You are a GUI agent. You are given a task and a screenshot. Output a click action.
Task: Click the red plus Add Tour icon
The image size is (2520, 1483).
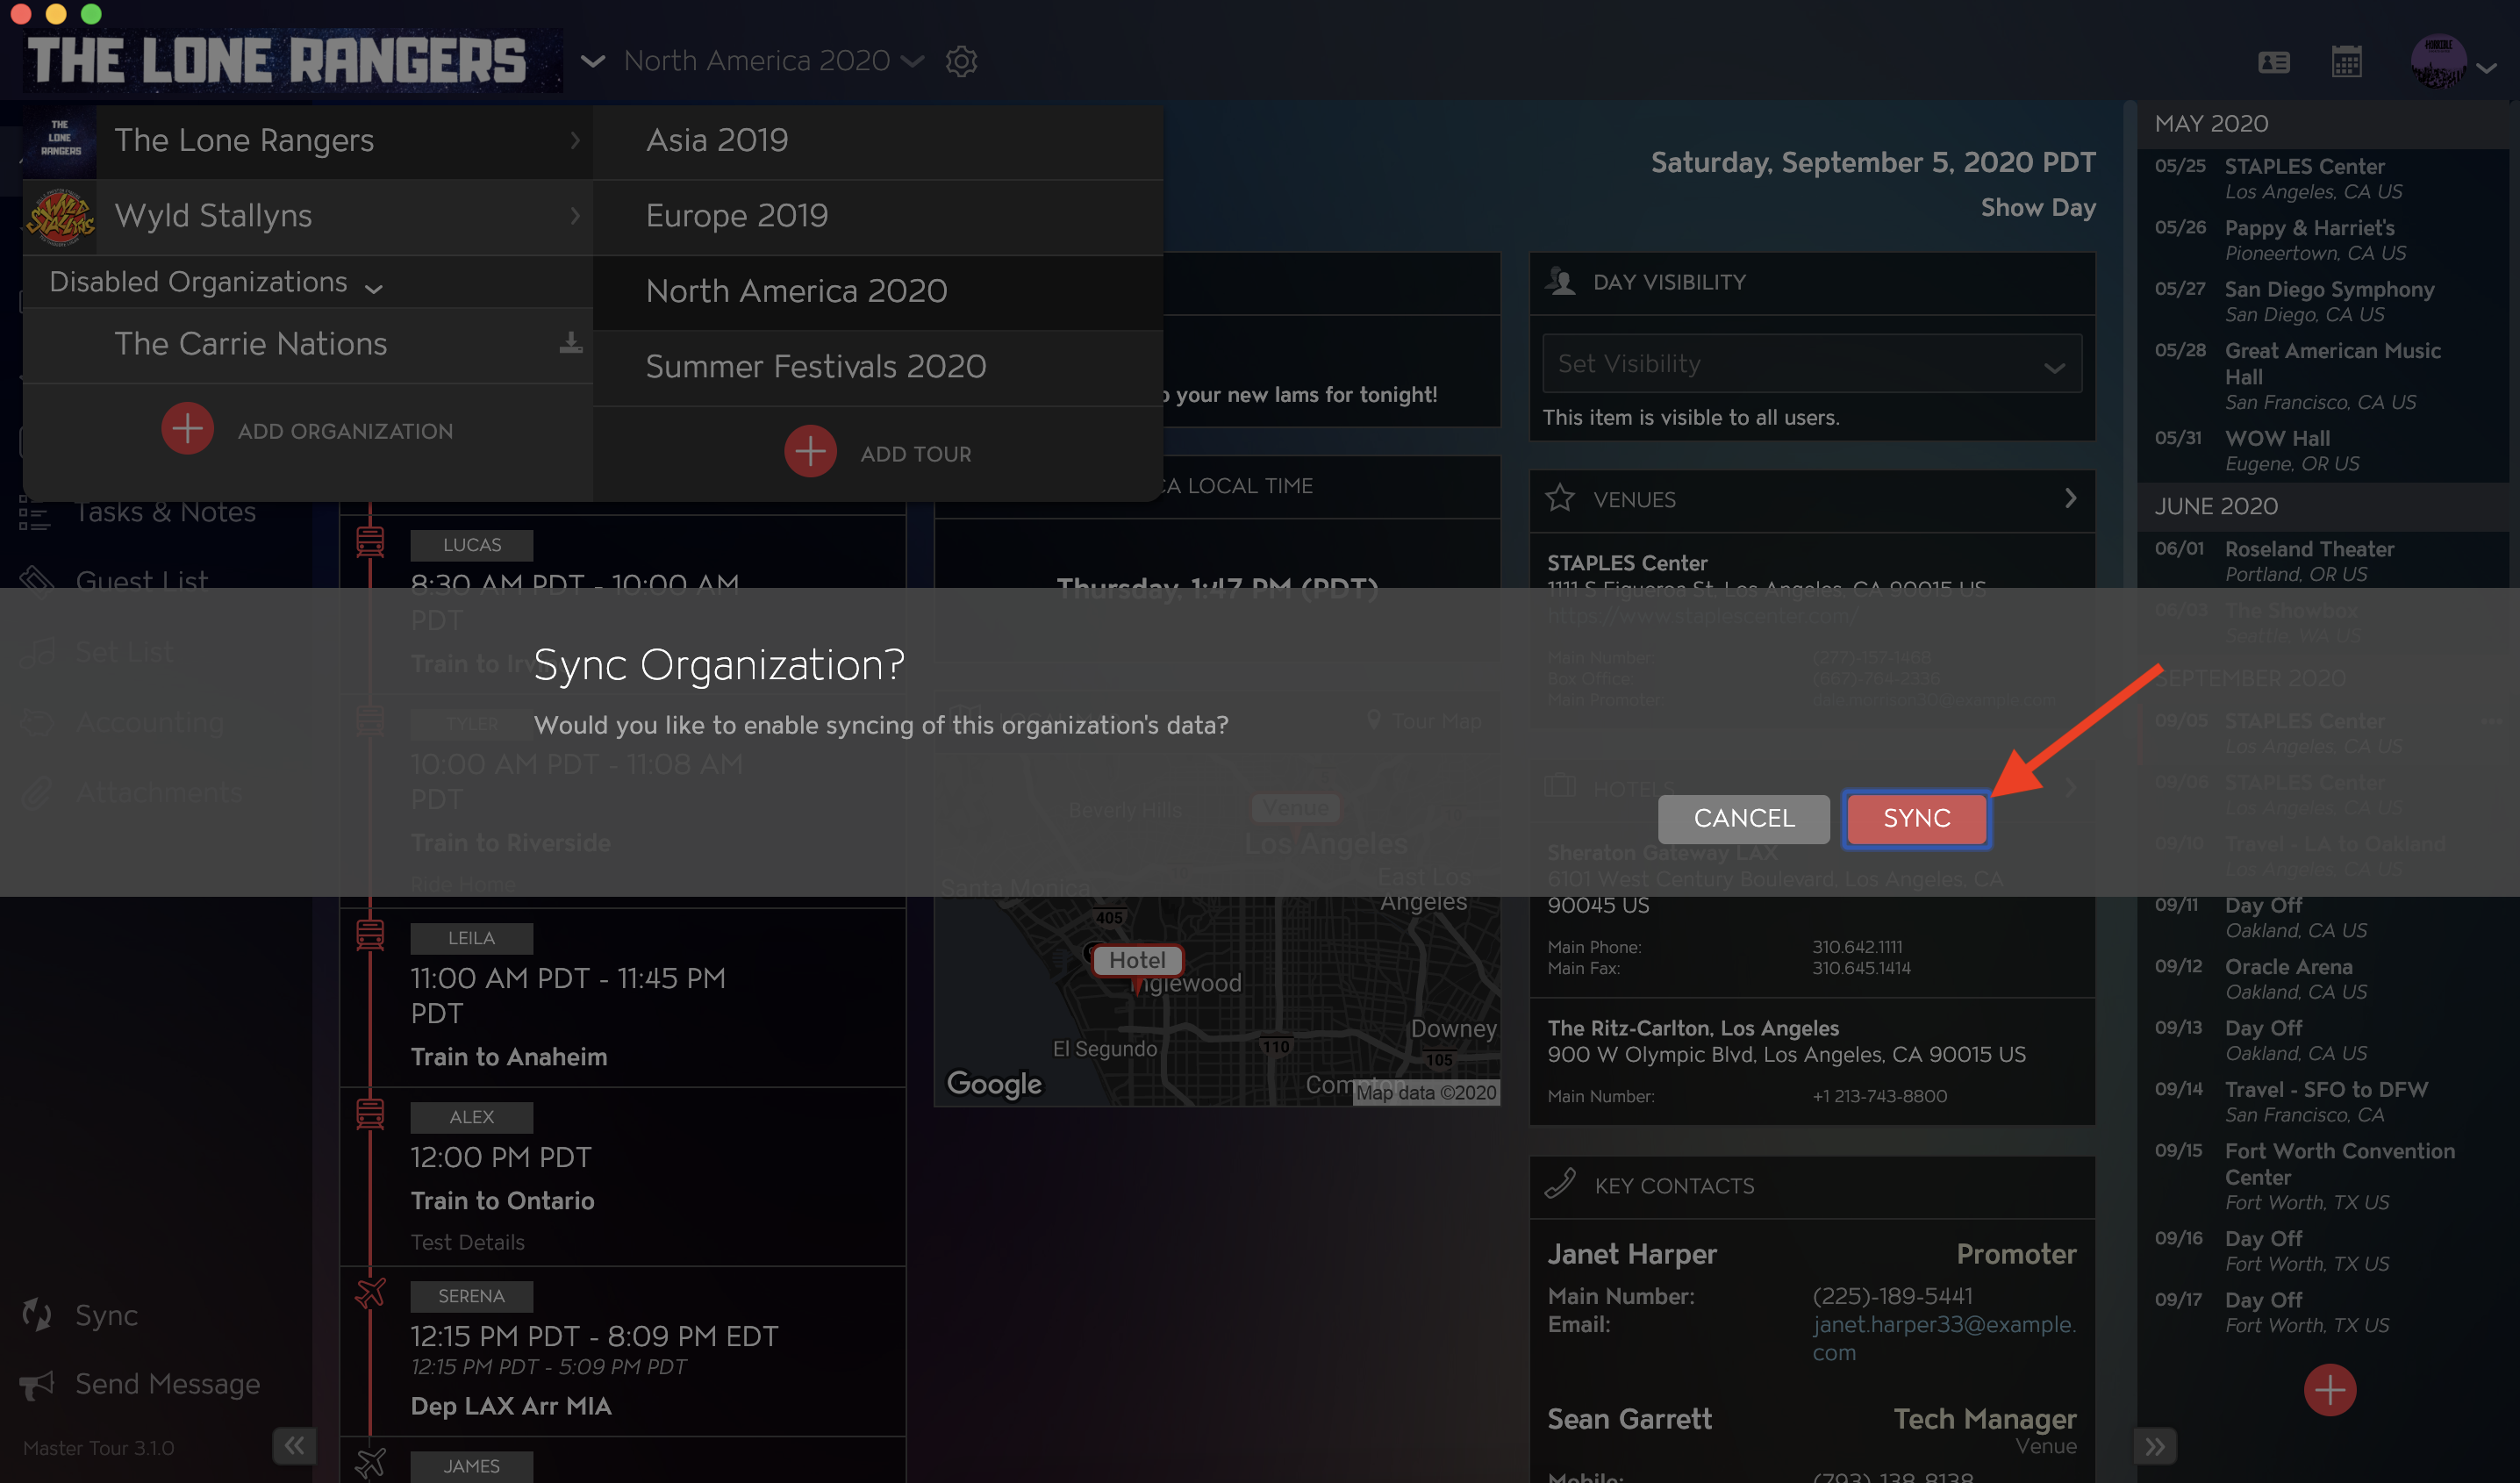point(810,452)
